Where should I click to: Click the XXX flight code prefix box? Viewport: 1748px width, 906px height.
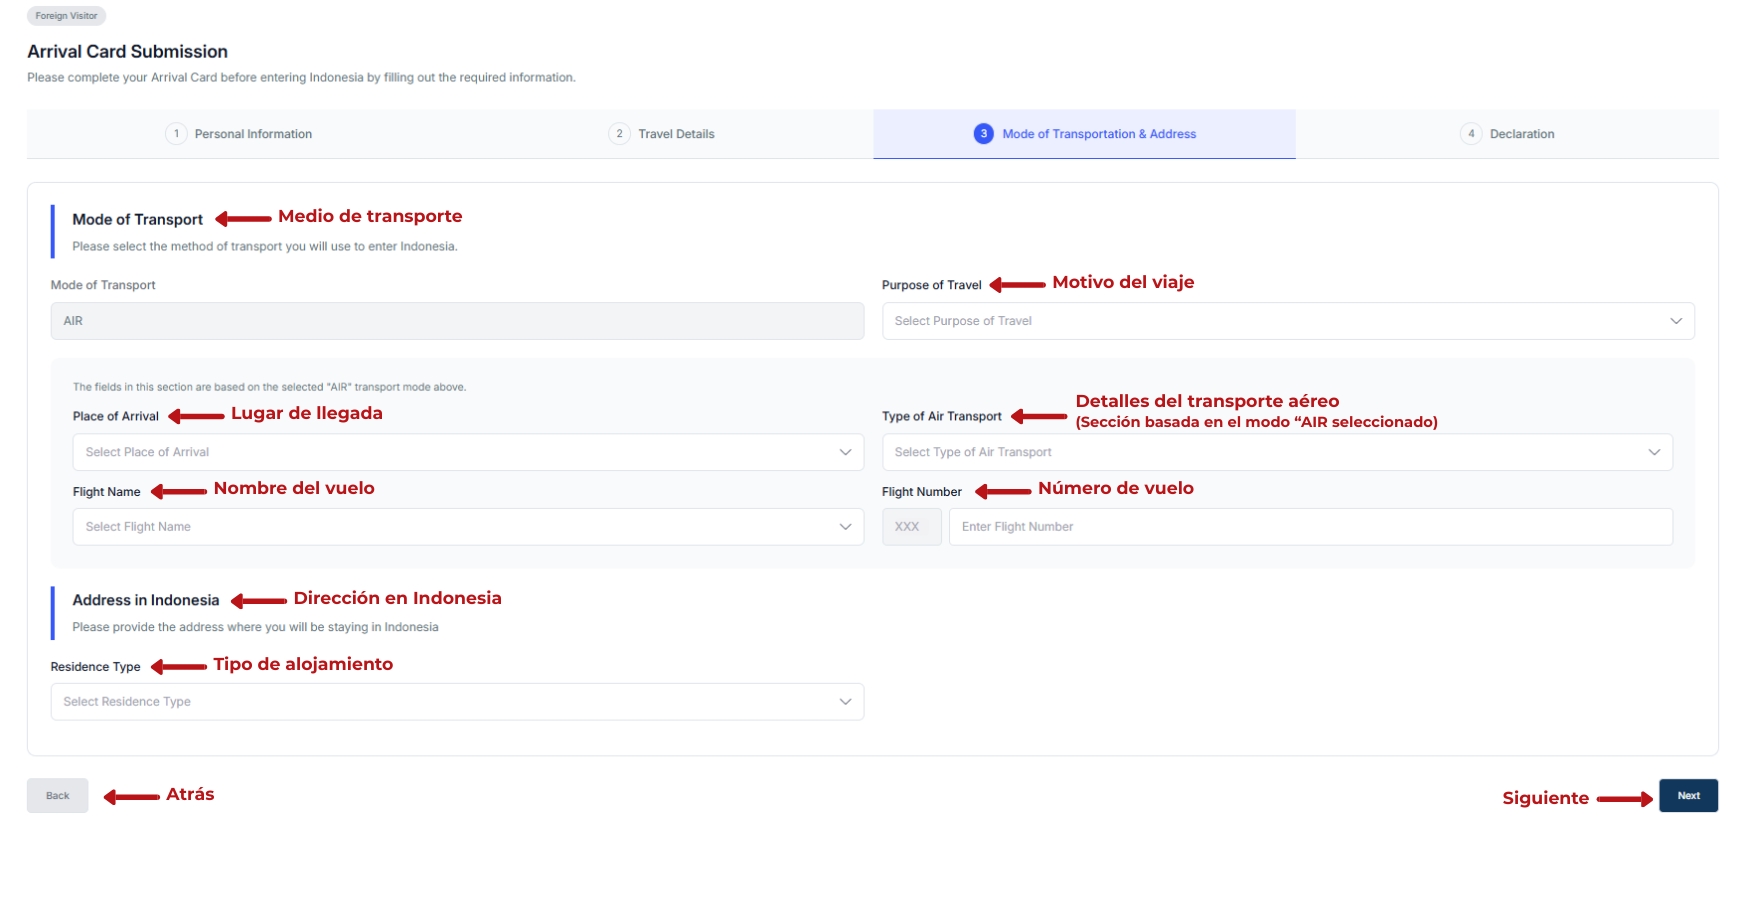911,527
